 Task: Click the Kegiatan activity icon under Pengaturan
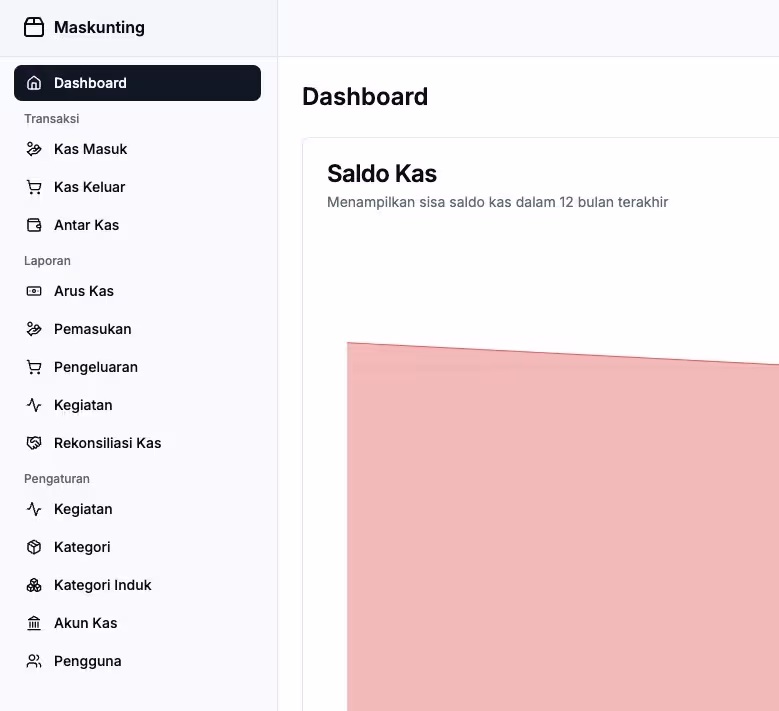click(34, 509)
